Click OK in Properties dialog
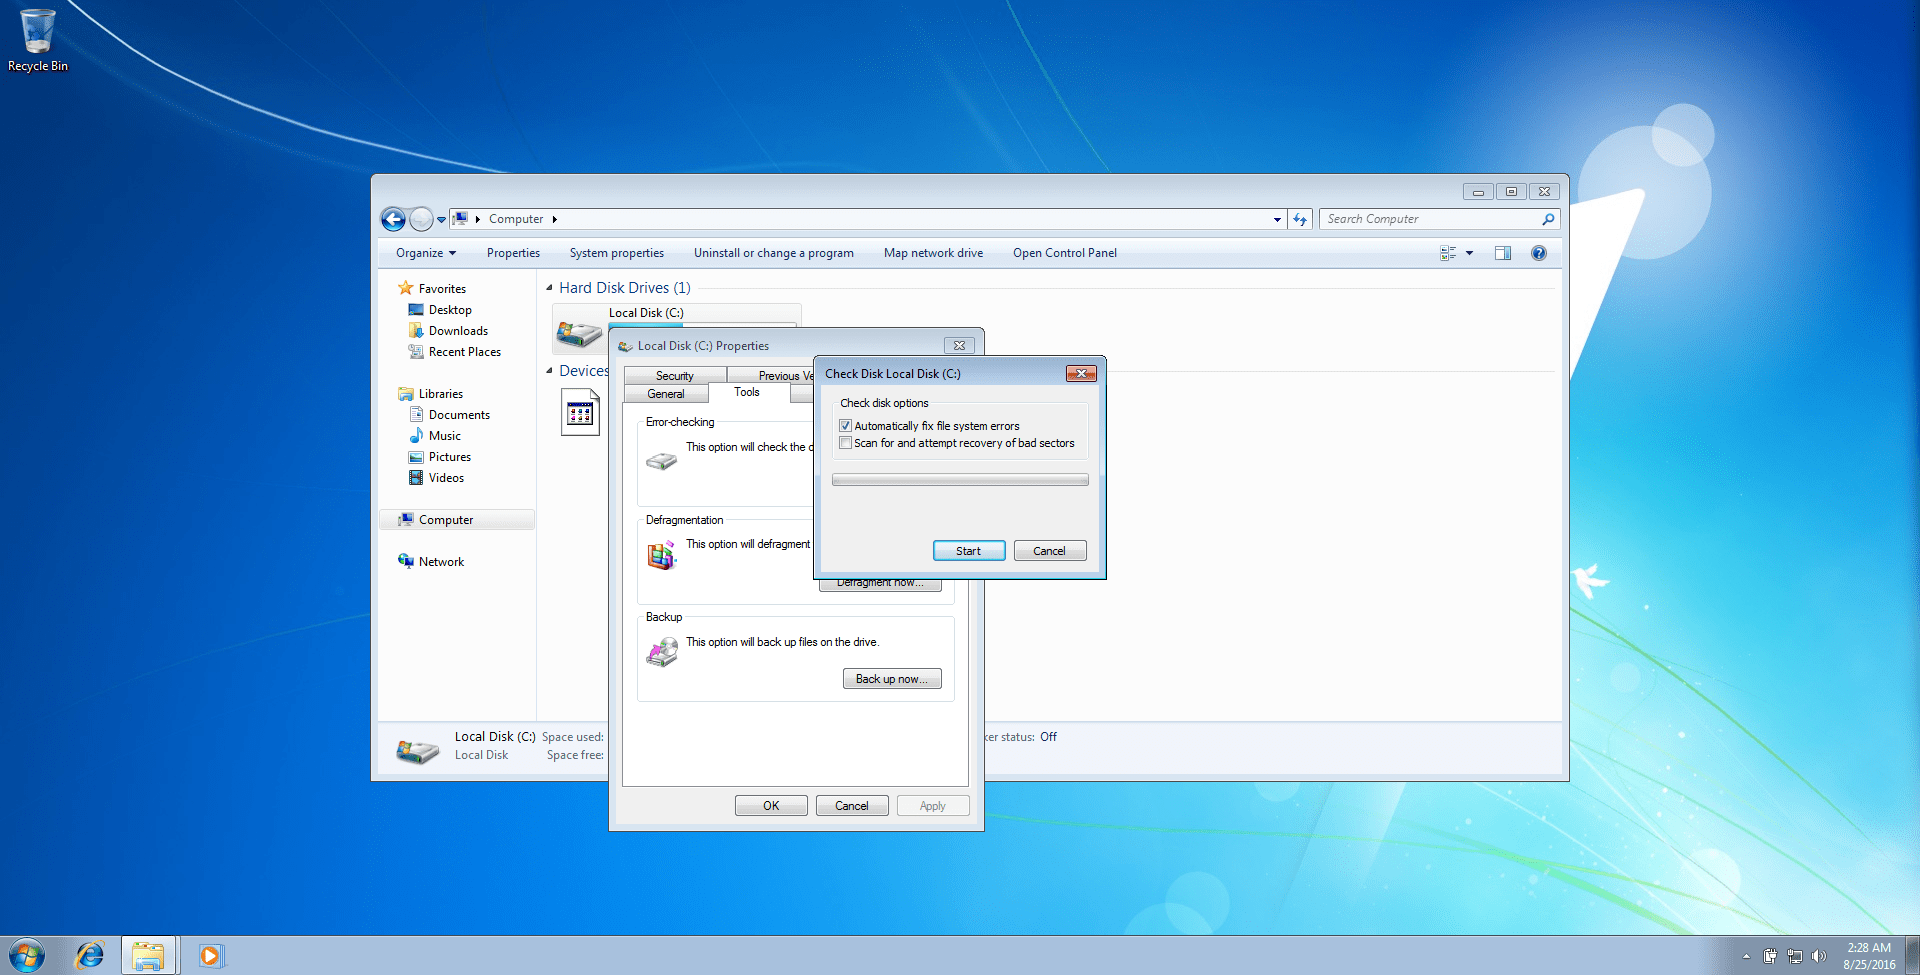The height and width of the screenshot is (975, 1920). [x=771, y=806]
